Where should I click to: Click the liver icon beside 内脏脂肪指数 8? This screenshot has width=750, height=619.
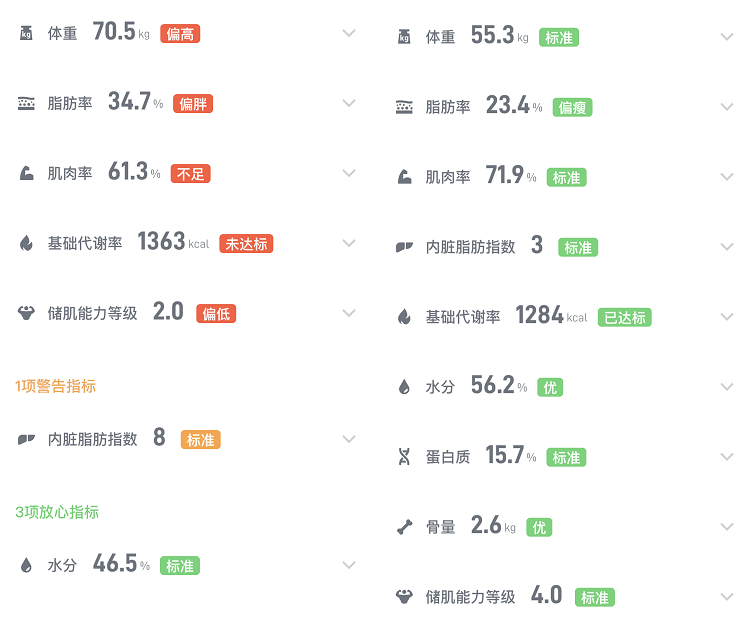26,439
